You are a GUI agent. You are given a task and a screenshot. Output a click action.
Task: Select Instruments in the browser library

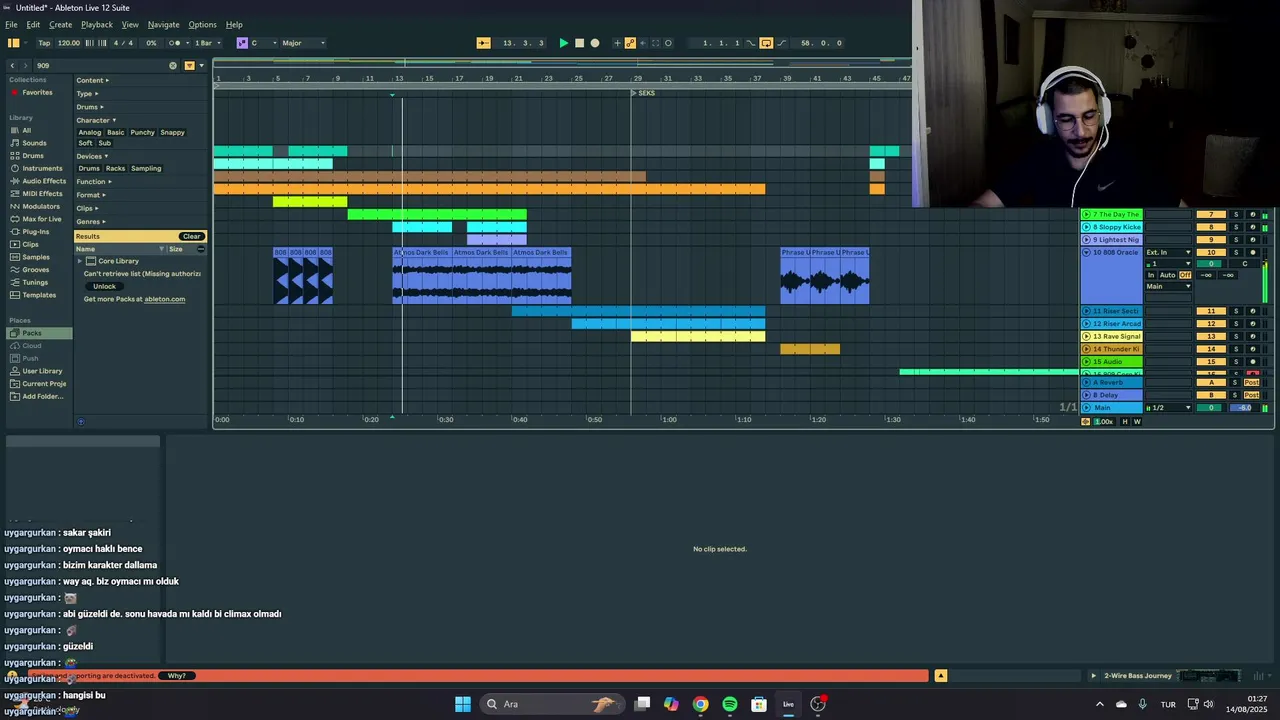tap(42, 168)
